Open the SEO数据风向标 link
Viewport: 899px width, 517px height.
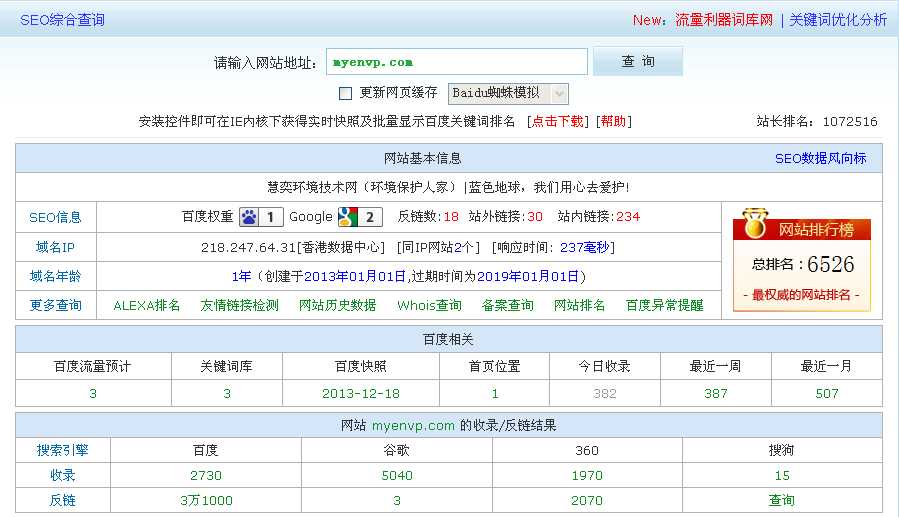(820, 159)
